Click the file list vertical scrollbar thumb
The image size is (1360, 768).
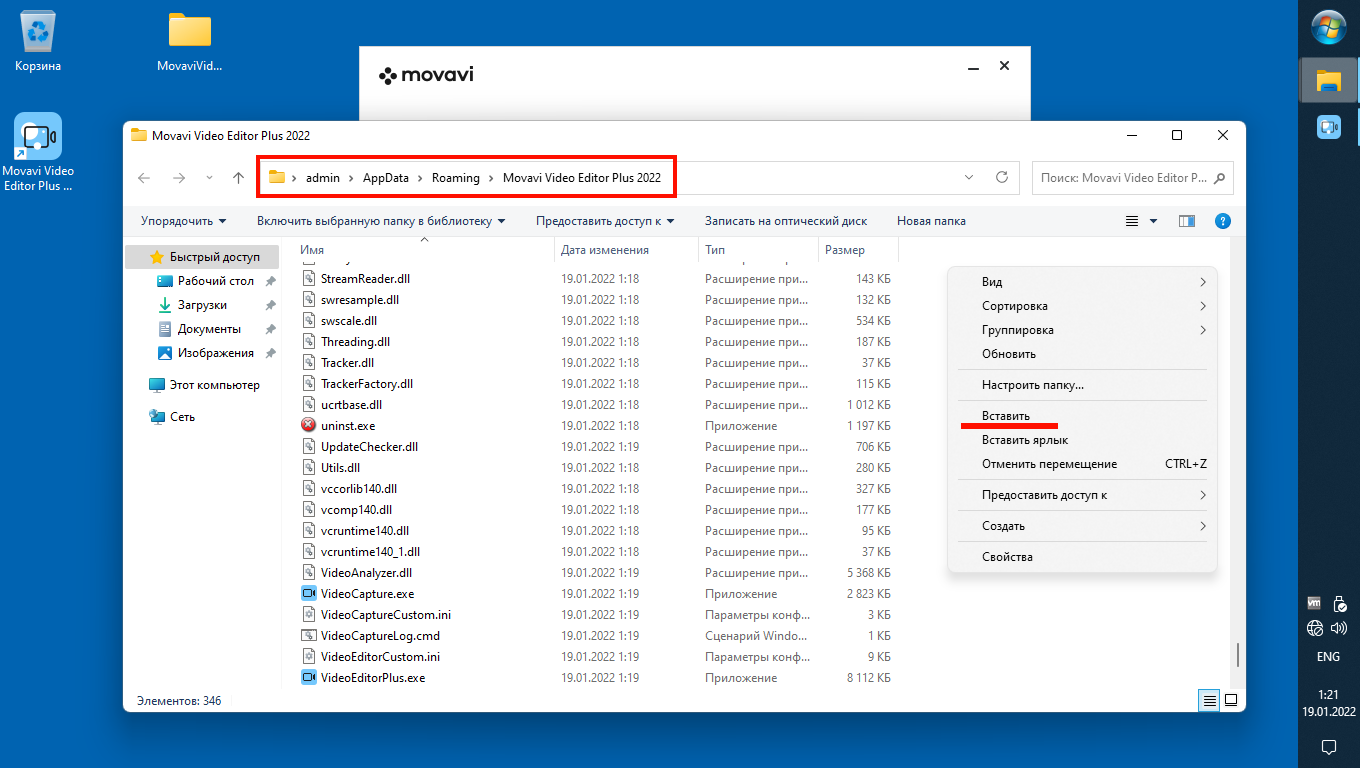click(x=1238, y=654)
